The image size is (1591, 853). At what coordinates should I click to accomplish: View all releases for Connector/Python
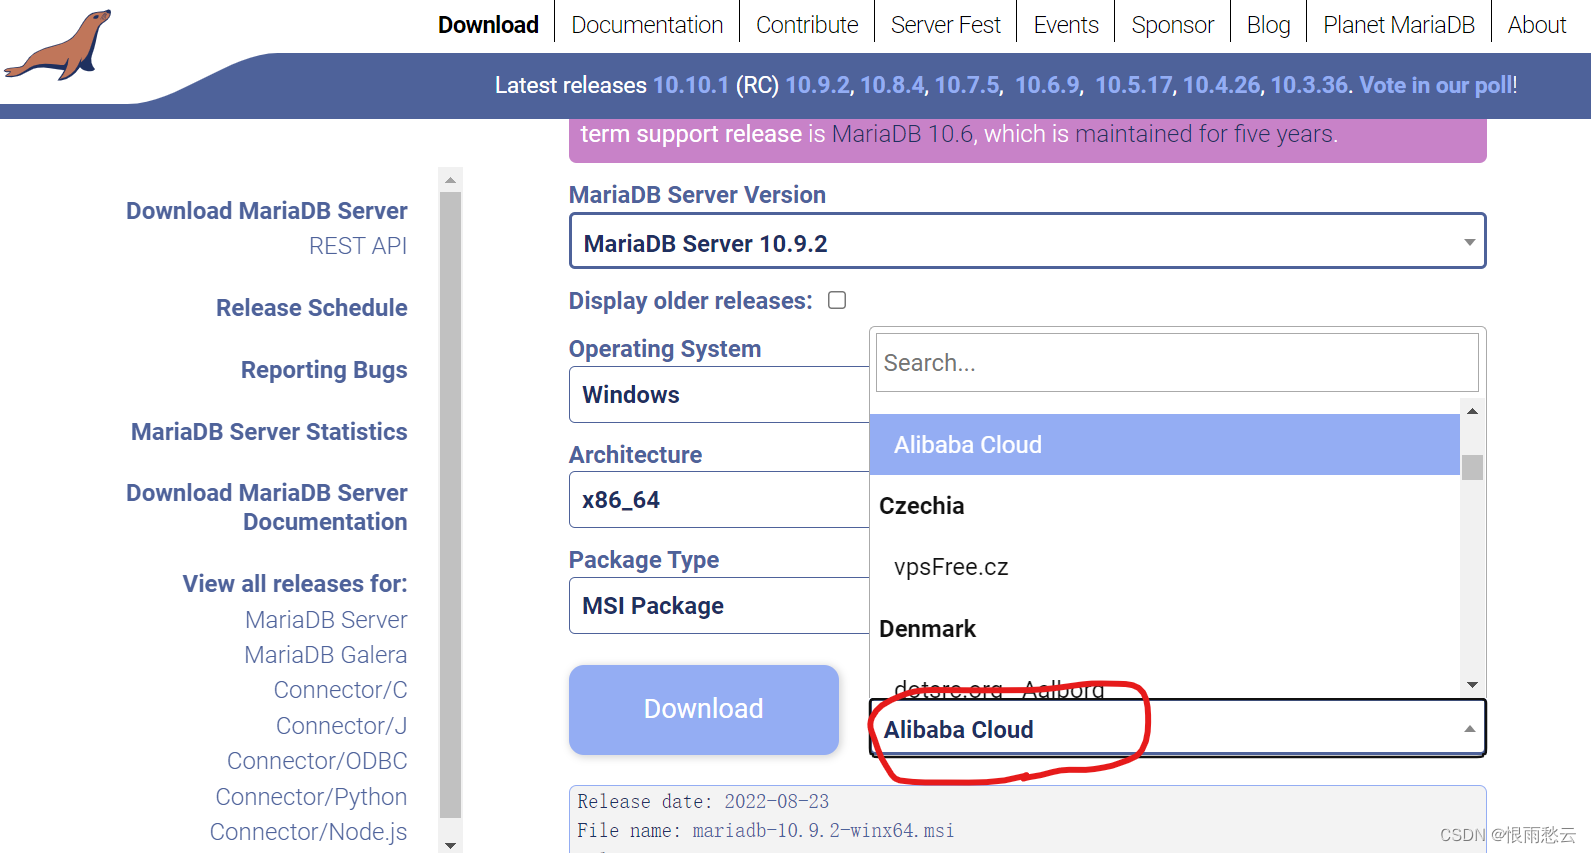tap(311, 797)
